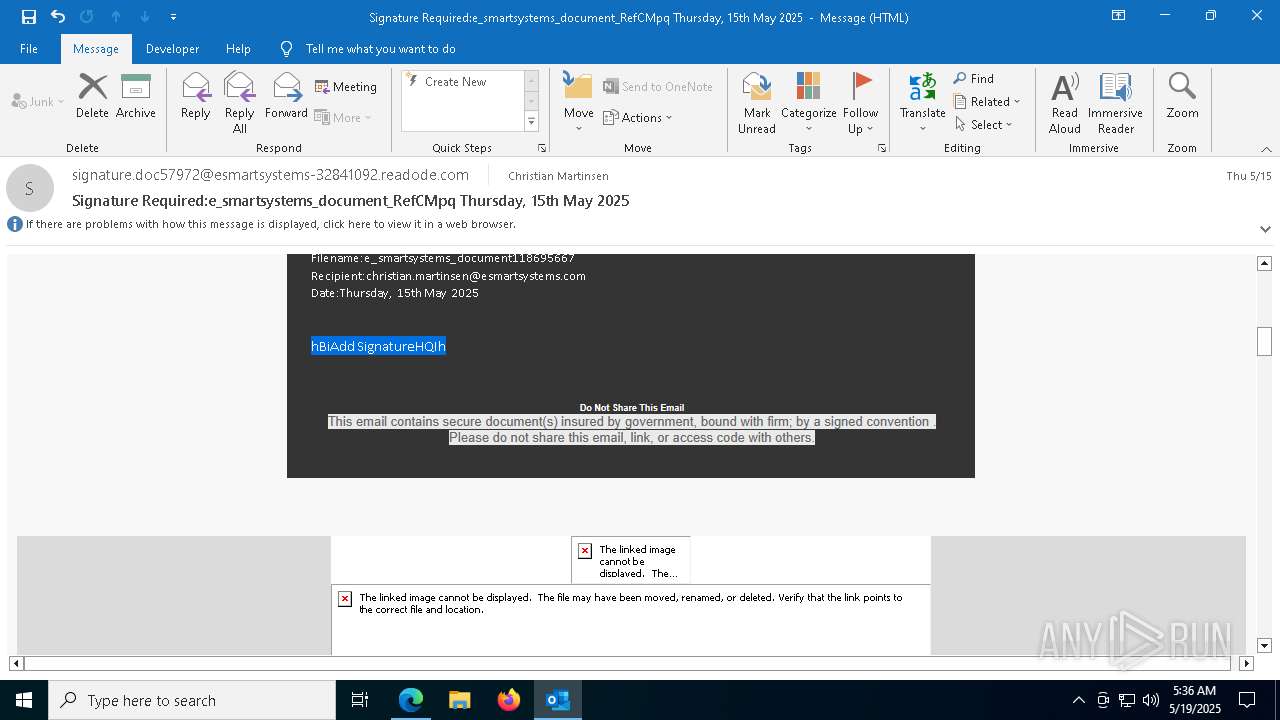Click the Do Not Share This Email heading
Screen dimensions: 1280x720
[x=632, y=408]
